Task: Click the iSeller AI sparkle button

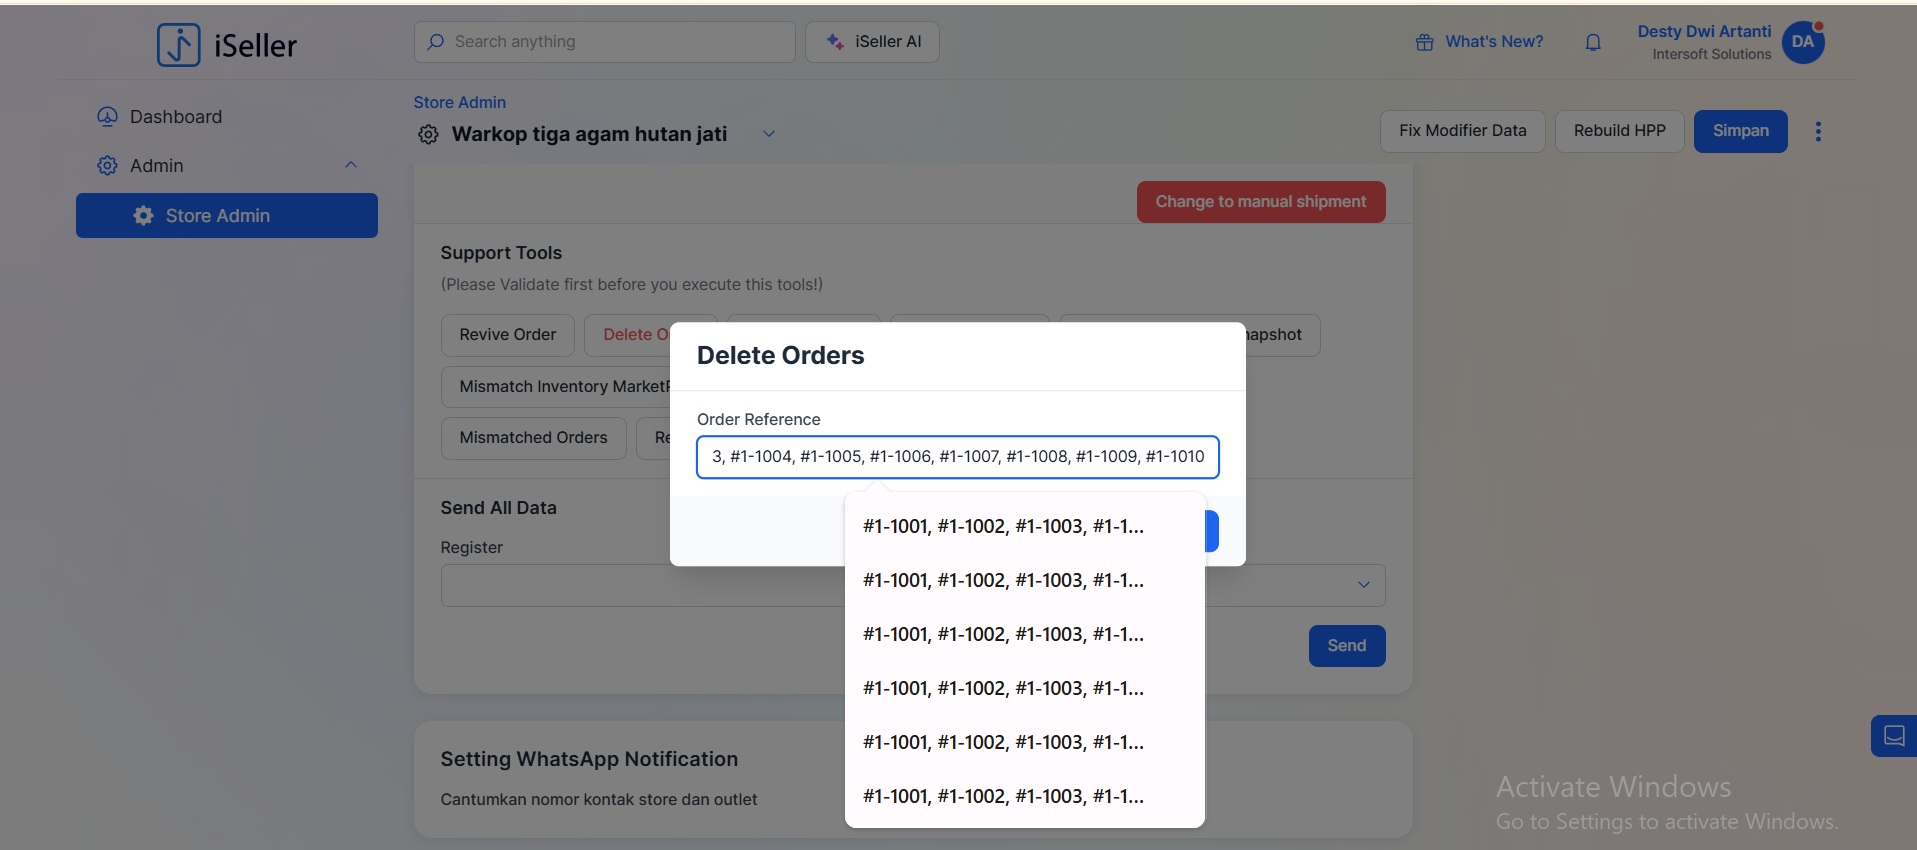Action: (x=872, y=42)
